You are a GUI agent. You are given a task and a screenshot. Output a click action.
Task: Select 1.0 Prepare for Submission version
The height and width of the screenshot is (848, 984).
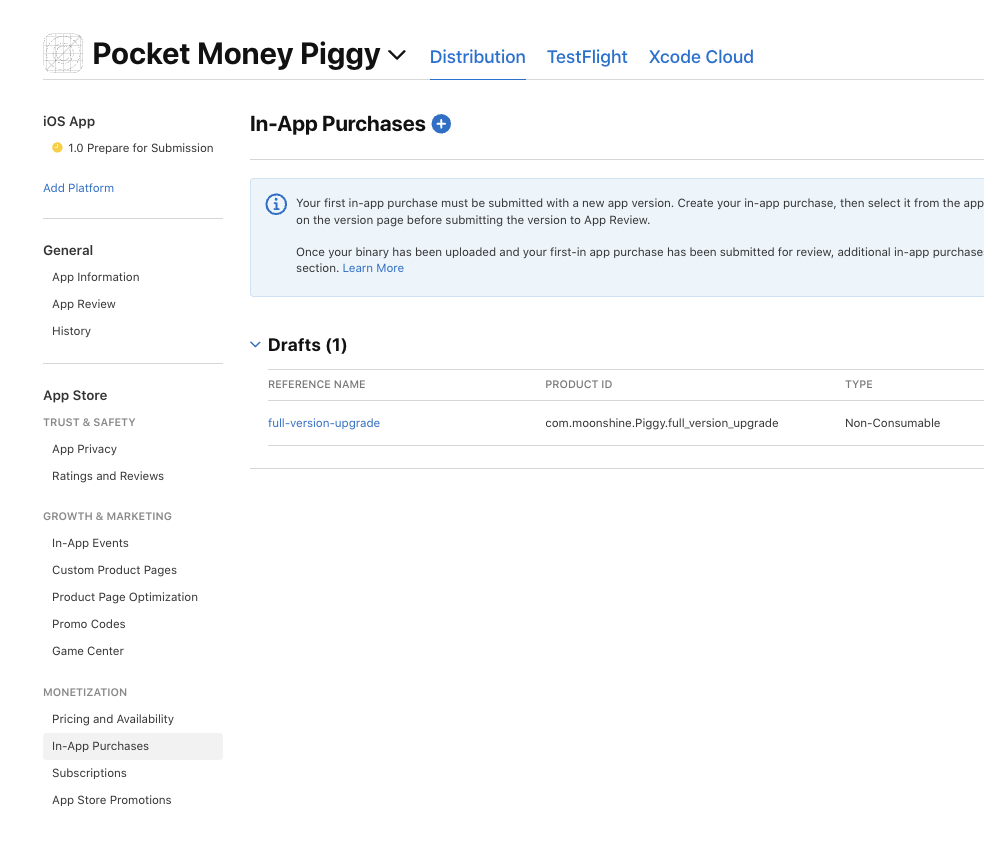point(140,148)
